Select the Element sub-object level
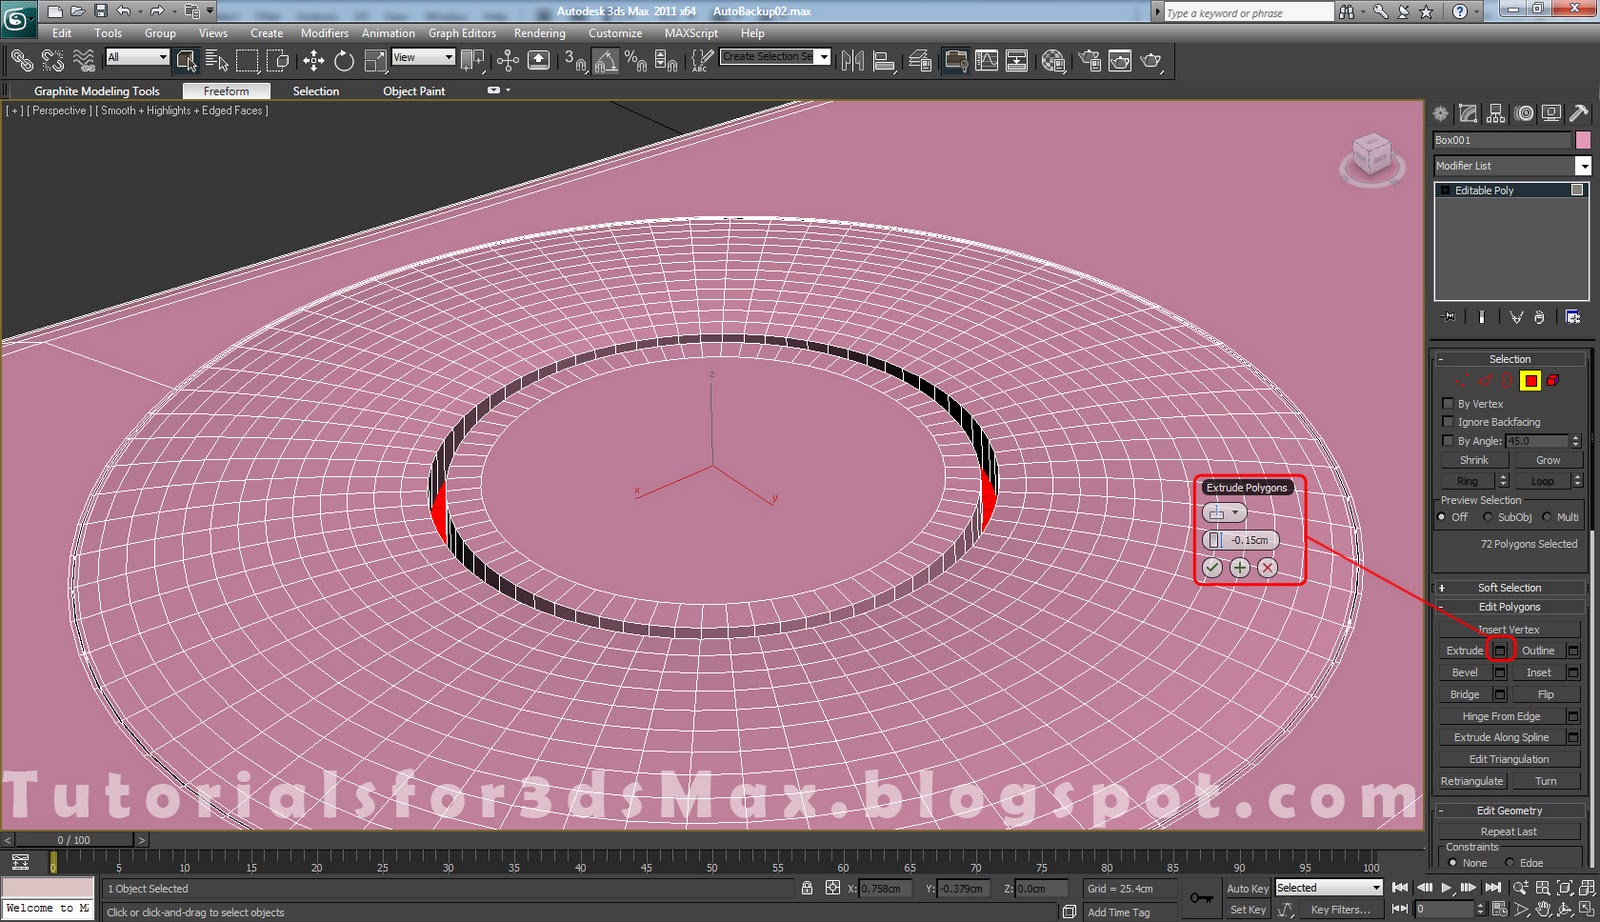Image resolution: width=1600 pixels, height=922 pixels. pos(1553,380)
